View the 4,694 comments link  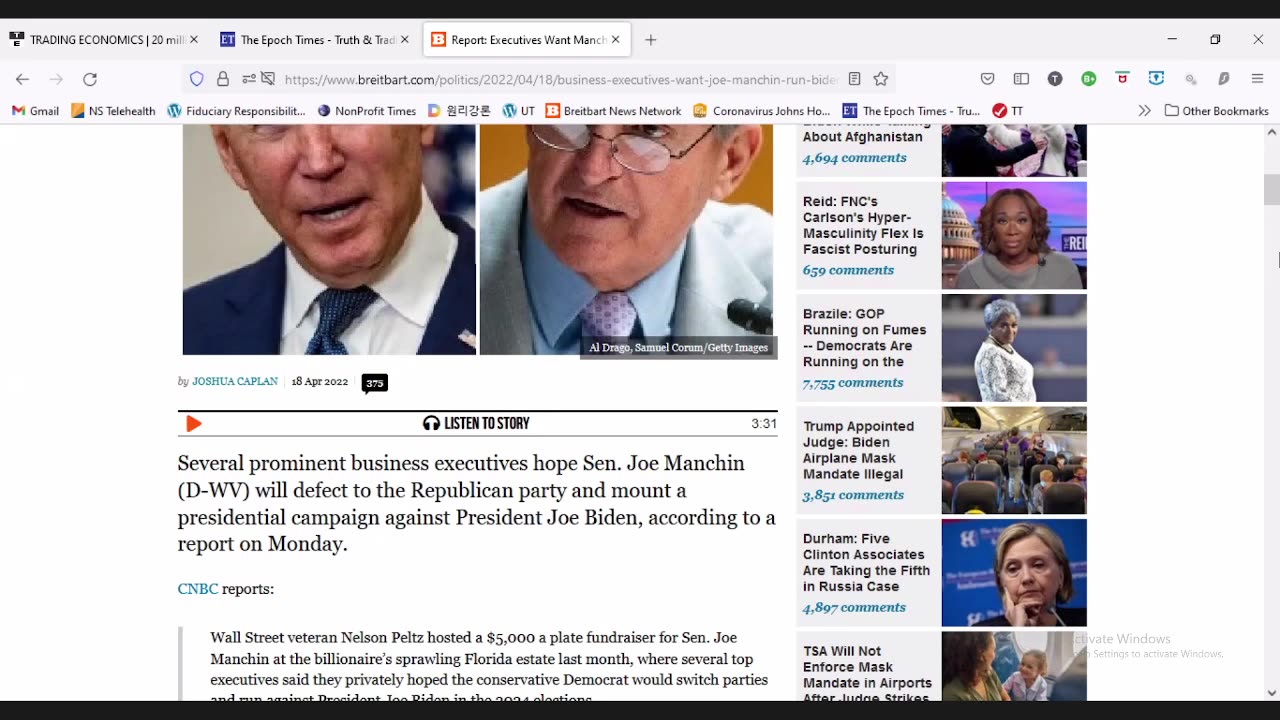[x=855, y=158]
